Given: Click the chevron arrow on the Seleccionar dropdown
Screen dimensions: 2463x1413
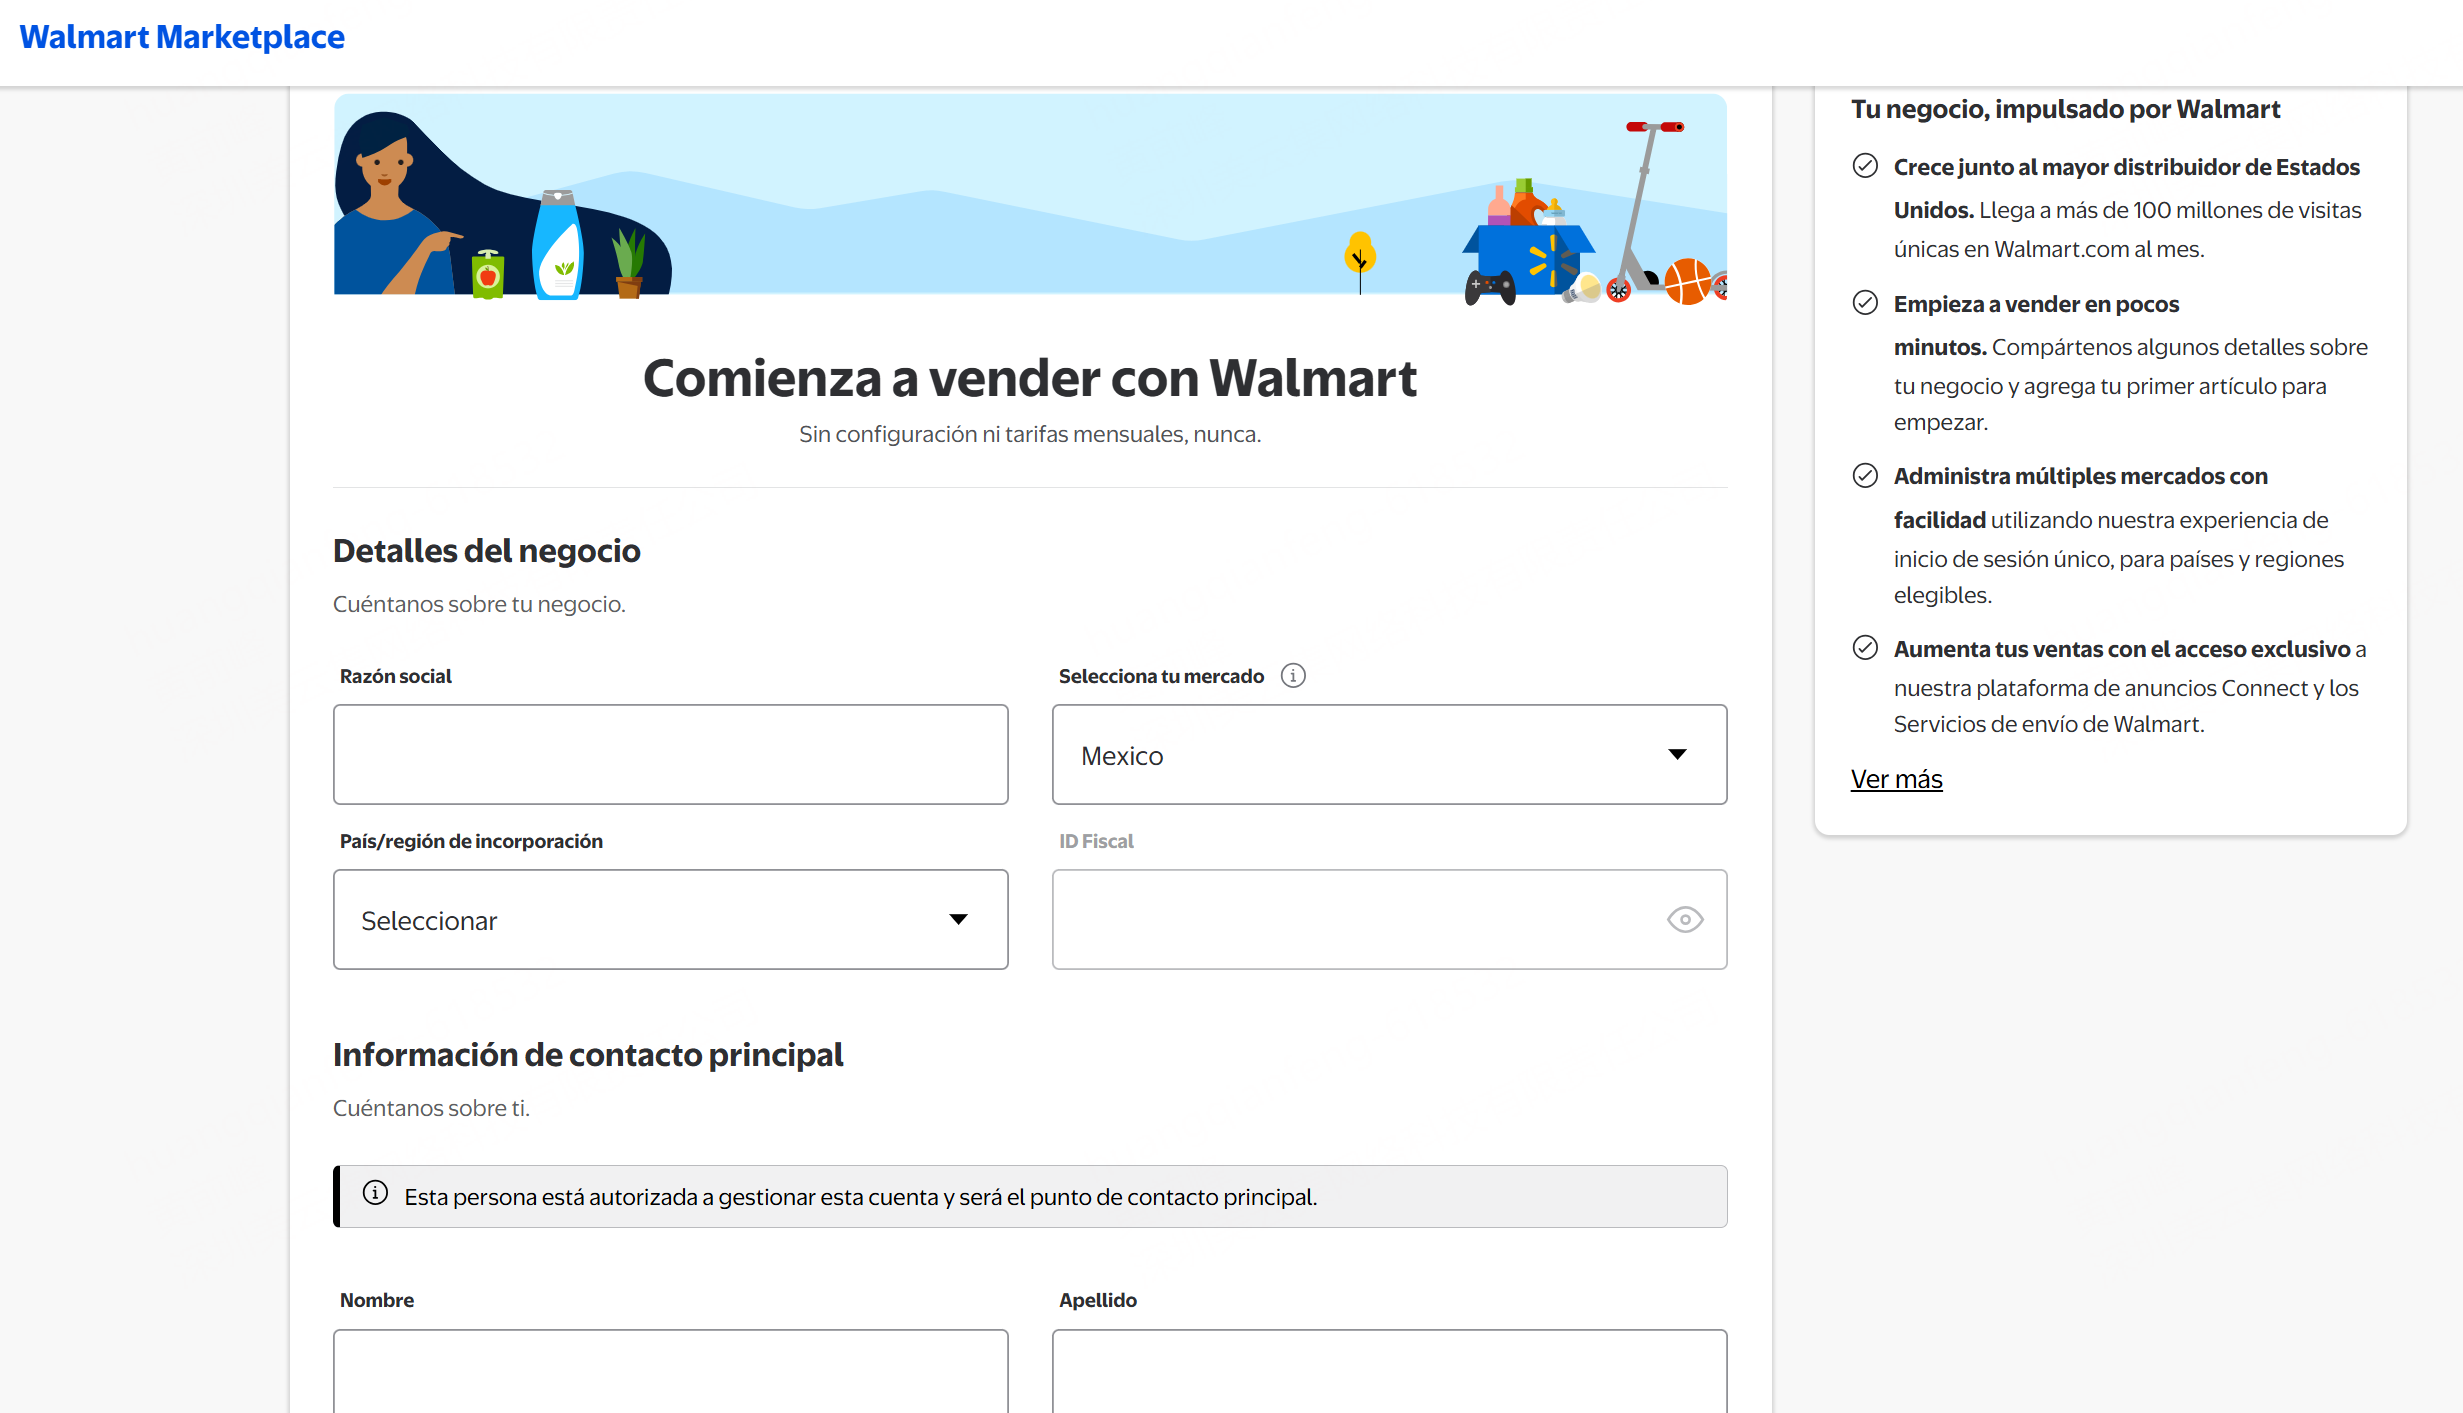Looking at the screenshot, I should click(x=959, y=919).
